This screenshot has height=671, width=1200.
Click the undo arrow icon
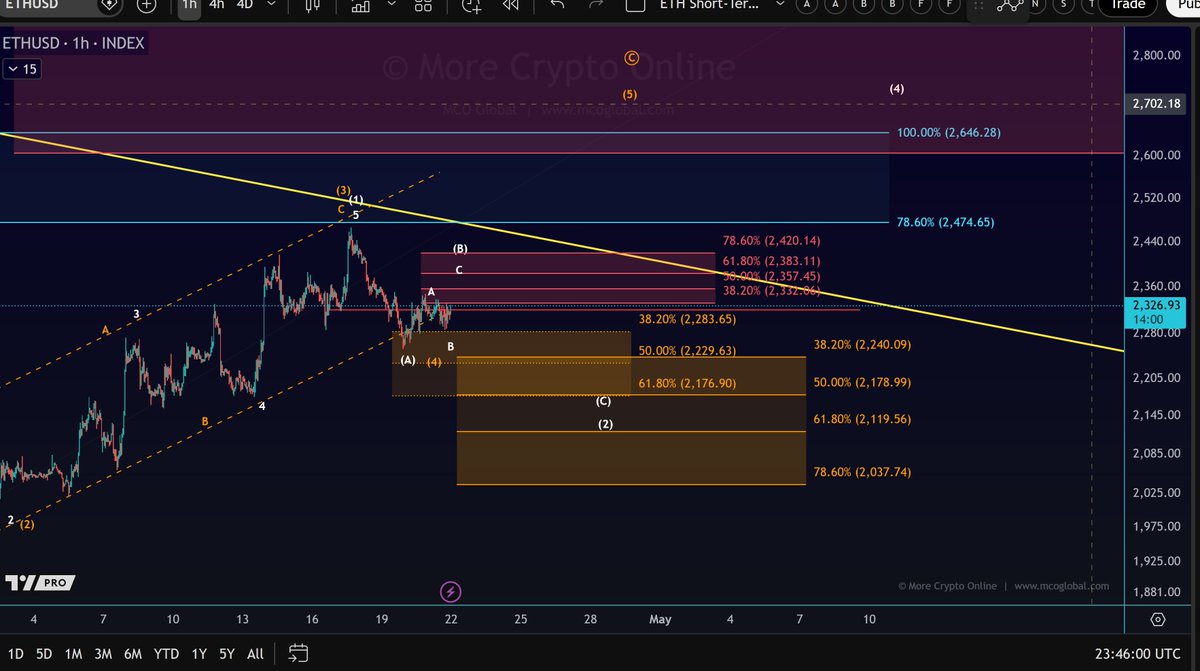click(x=557, y=4)
